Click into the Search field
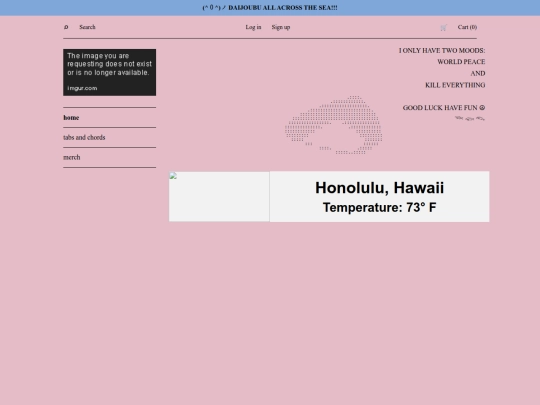The height and width of the screenshot is (405, 540). pos(87,27)
